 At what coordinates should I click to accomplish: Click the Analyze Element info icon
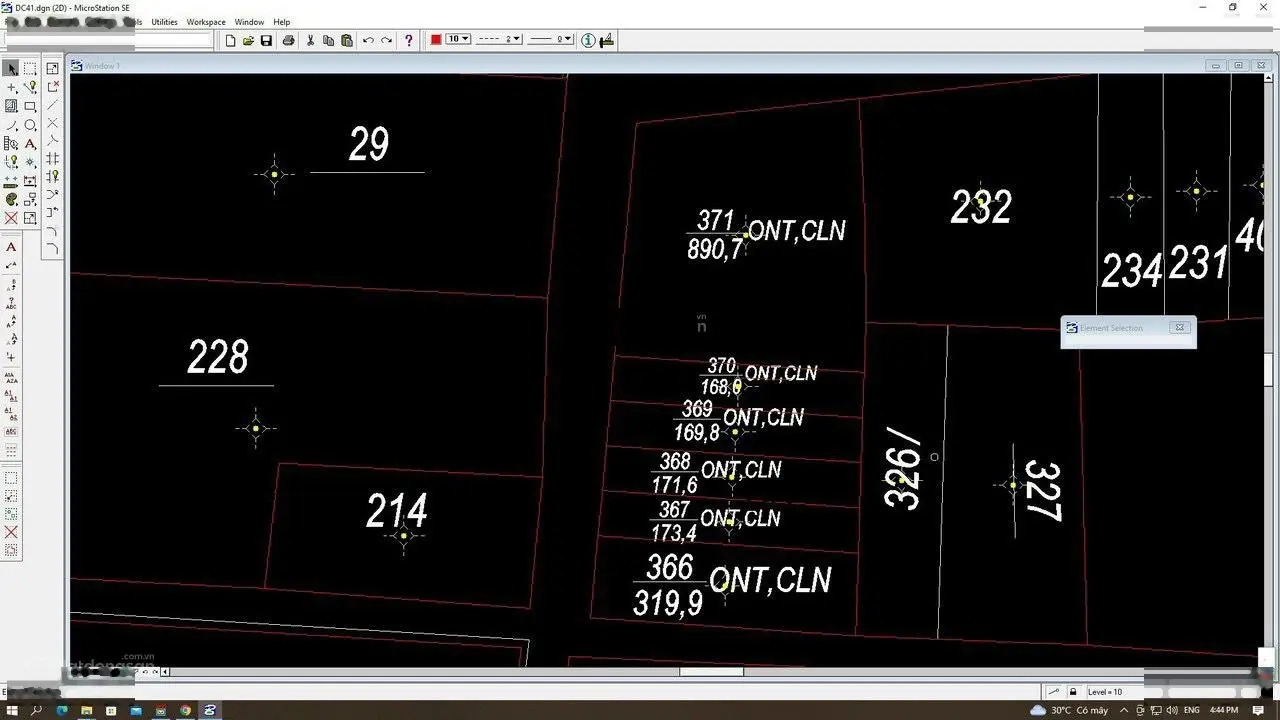pyautogui.click(x=588, y=40)
